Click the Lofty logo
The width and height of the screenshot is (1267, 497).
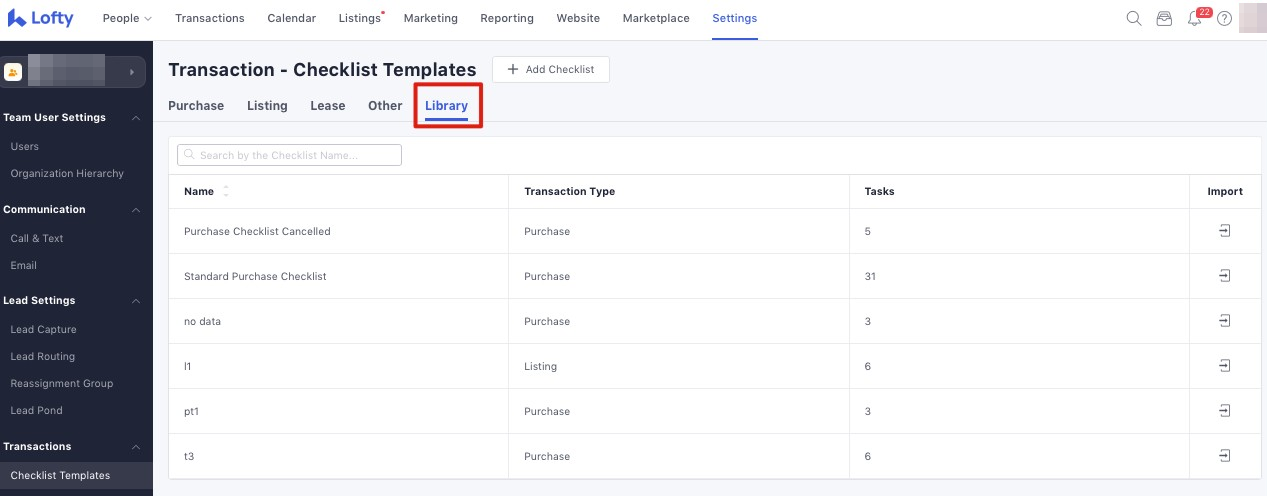pyautogui.click(x=41, y=18)
